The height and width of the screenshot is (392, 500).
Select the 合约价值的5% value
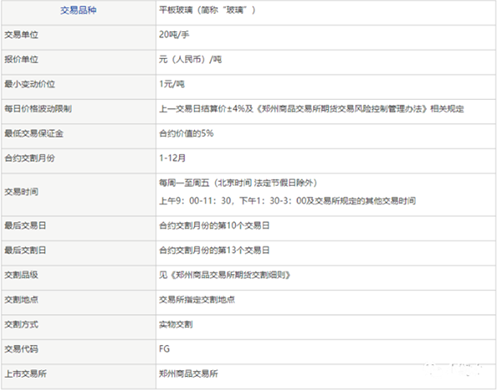pos(186,133)
